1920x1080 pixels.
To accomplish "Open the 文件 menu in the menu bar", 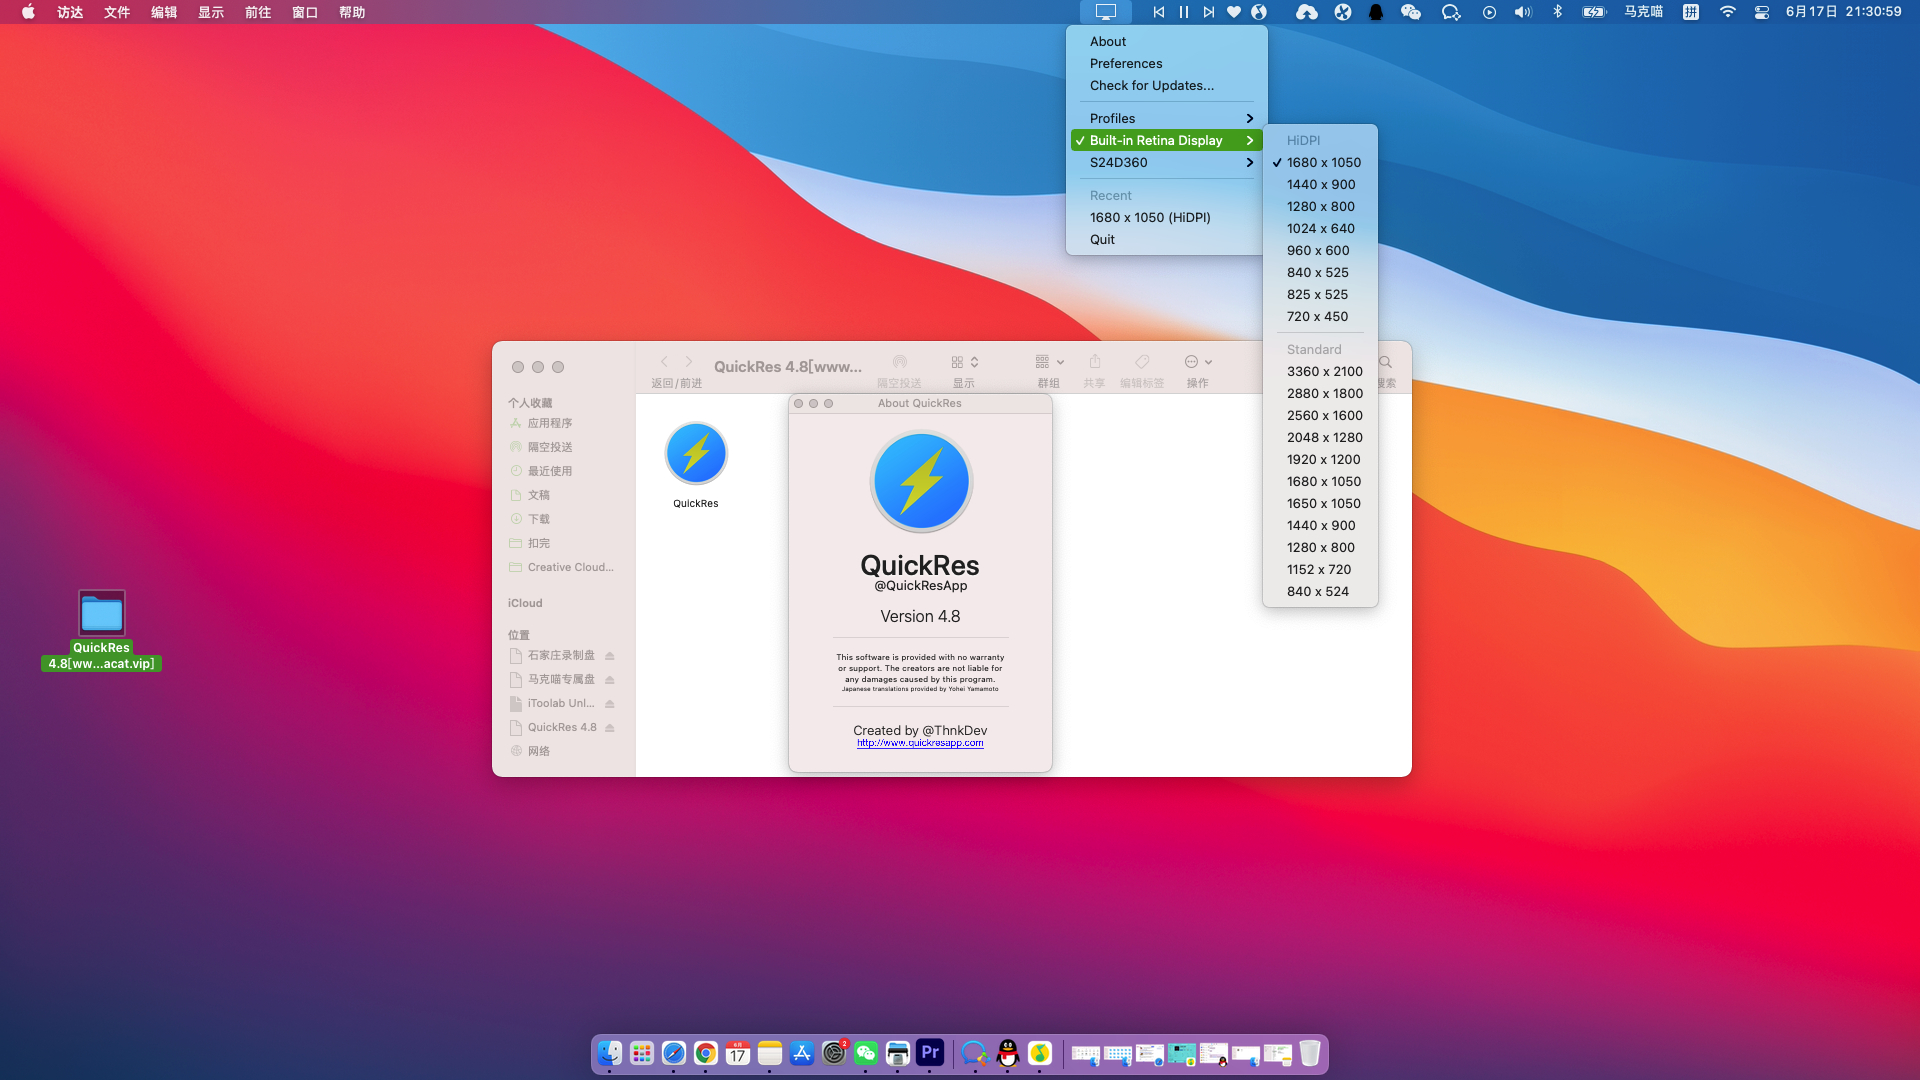I will click(x=117, y=12).
